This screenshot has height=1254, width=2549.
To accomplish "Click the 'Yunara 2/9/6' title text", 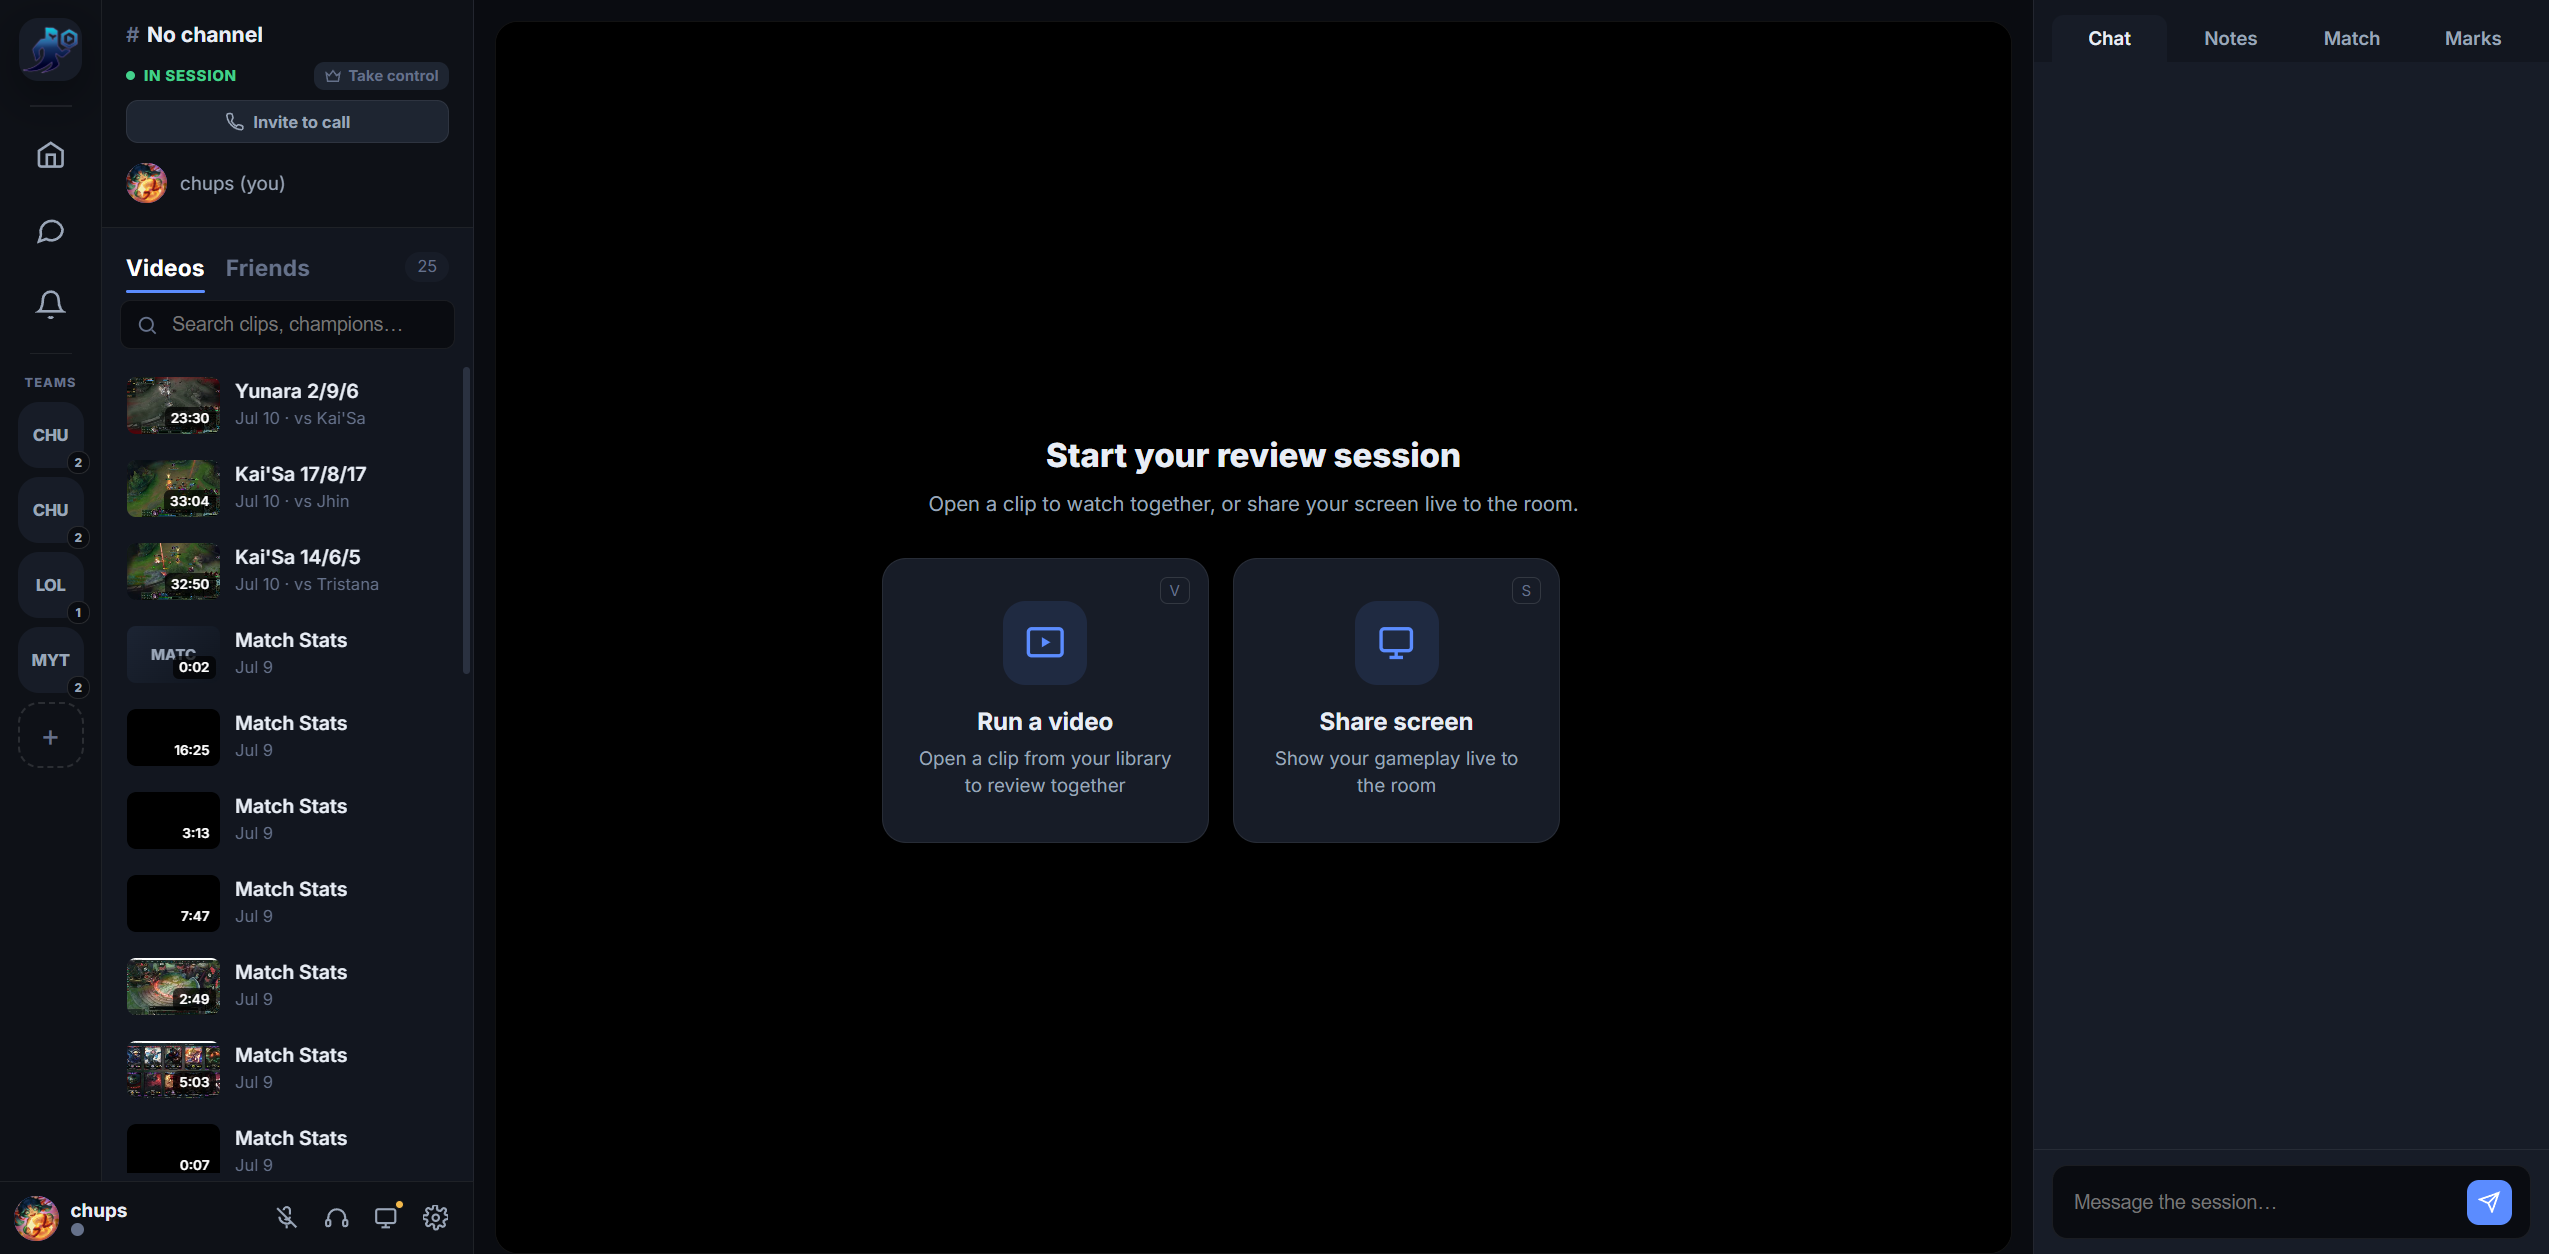I will point(296,391).
